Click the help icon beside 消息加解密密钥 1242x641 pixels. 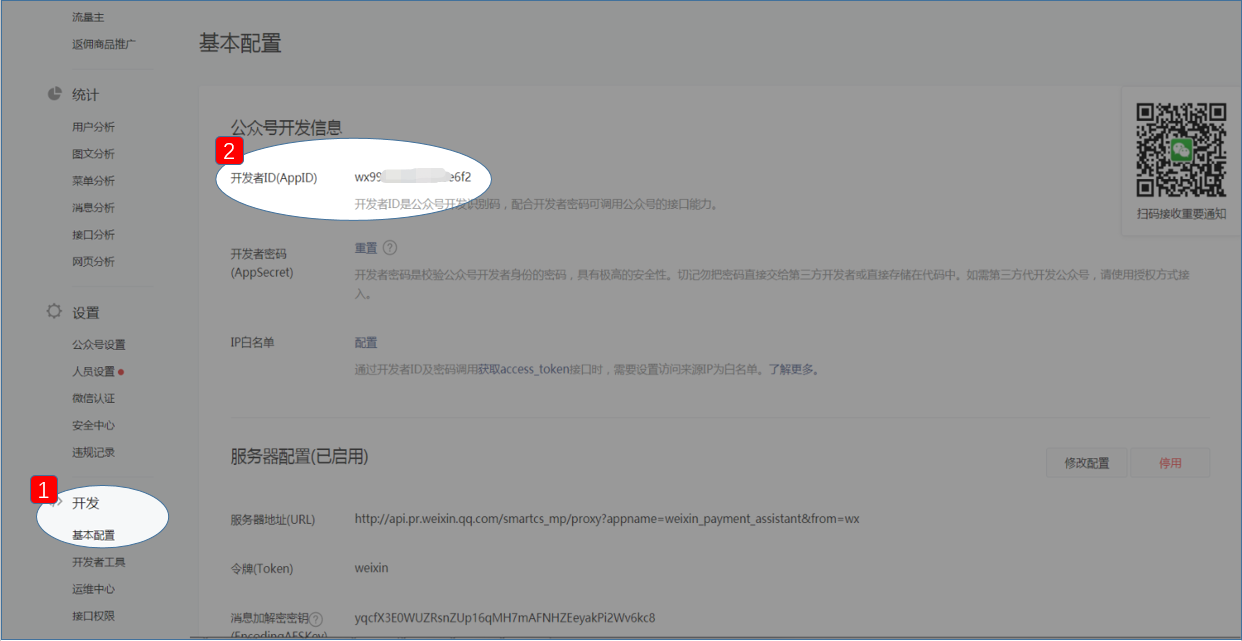(317, 619)
